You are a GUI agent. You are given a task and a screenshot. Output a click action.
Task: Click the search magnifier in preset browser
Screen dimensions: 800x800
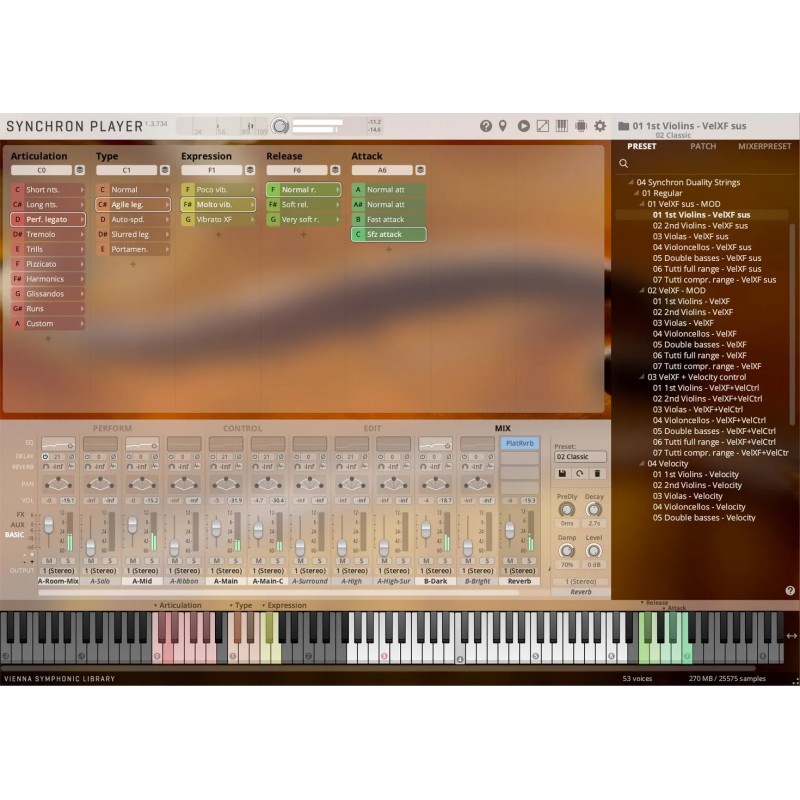(624, 163)
